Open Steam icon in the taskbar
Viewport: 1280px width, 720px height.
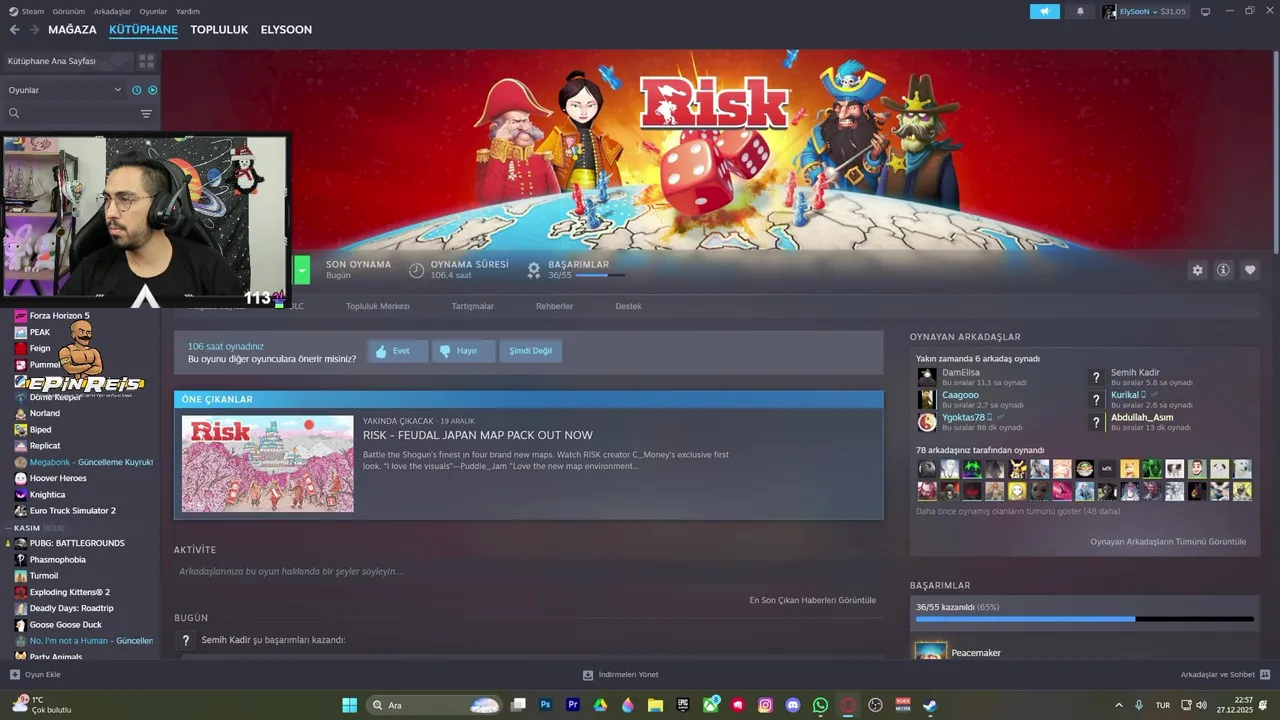pyautogui.click(x=930, y=705)
